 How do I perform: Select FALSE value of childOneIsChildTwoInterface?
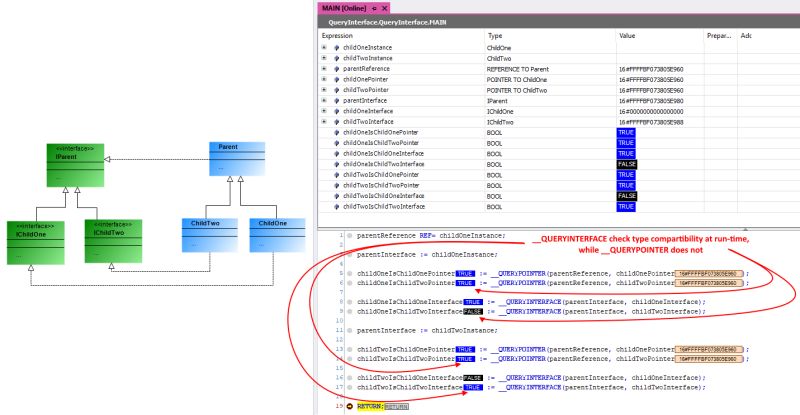coord(627,164)
